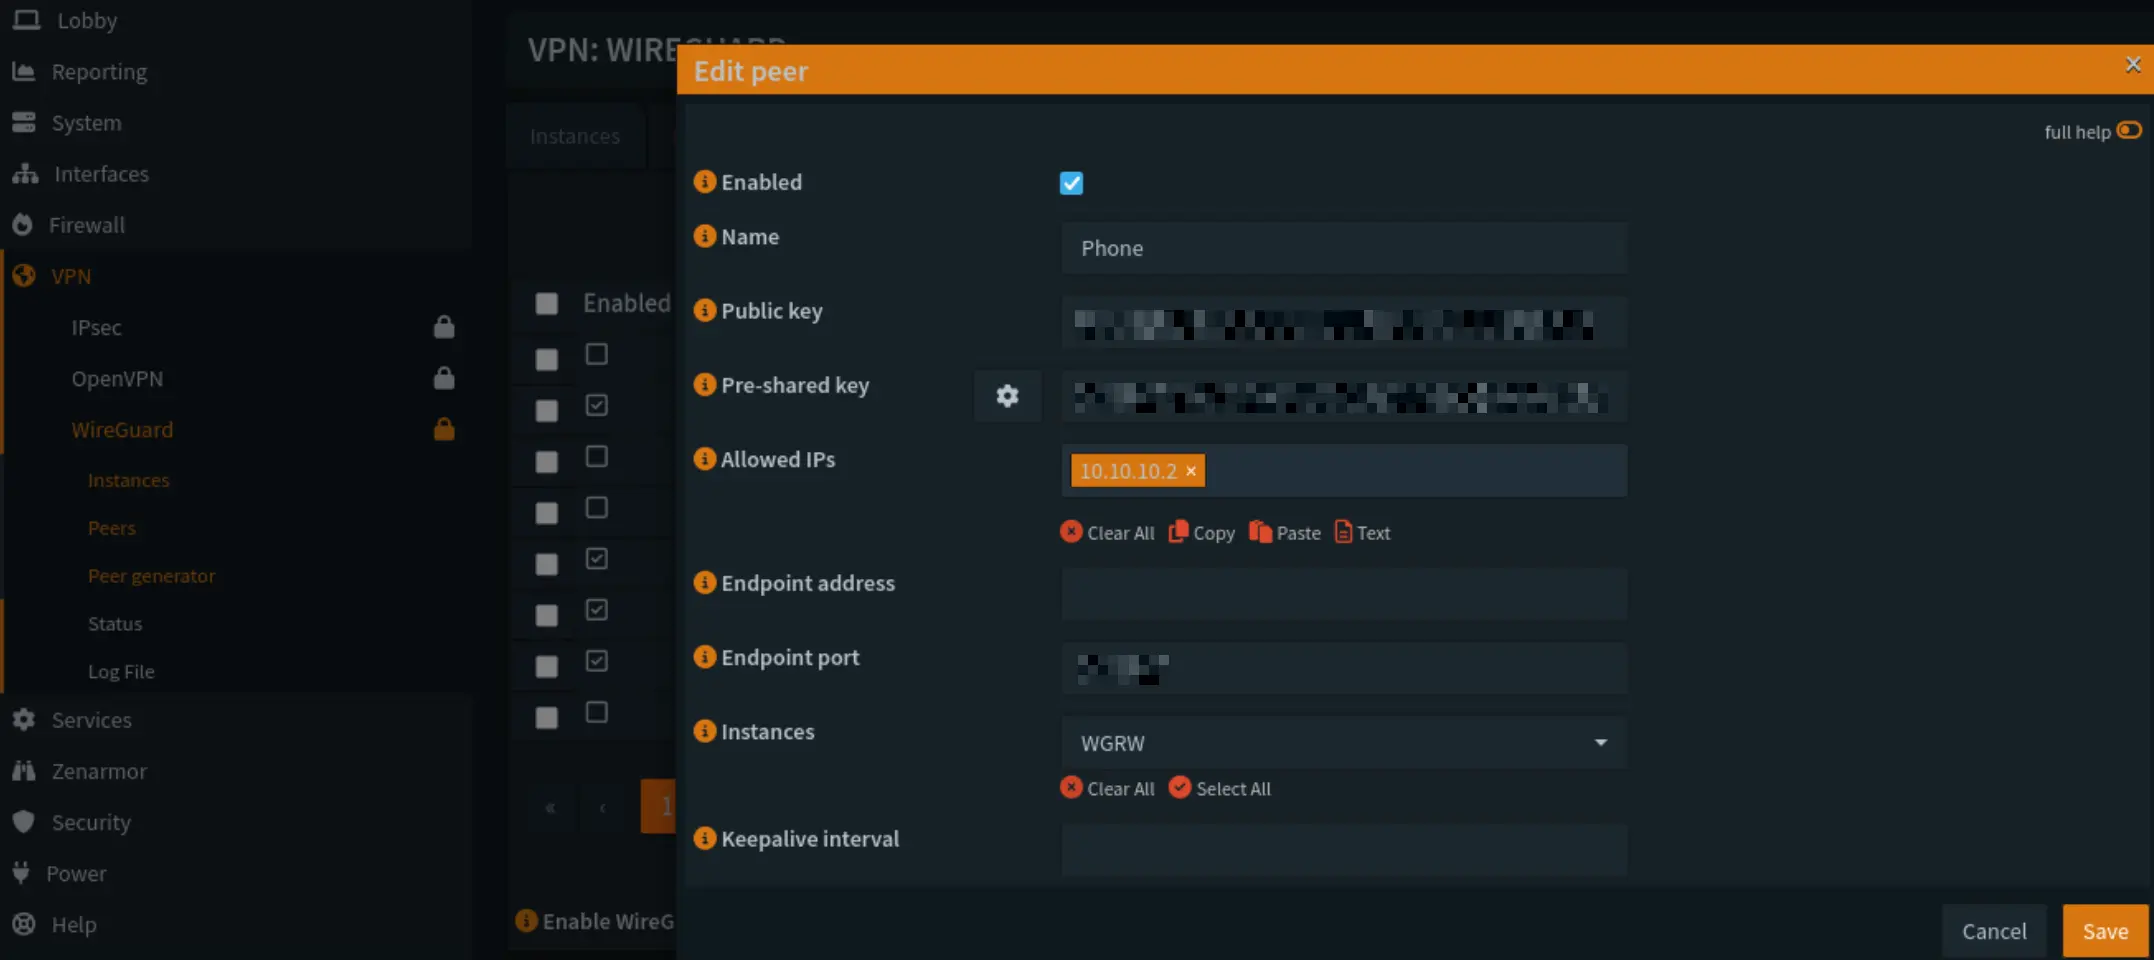The width and height of the screenshot is (2154, 960).
Task: Clear All under Allowed IPs
Action: (1107, 532)
